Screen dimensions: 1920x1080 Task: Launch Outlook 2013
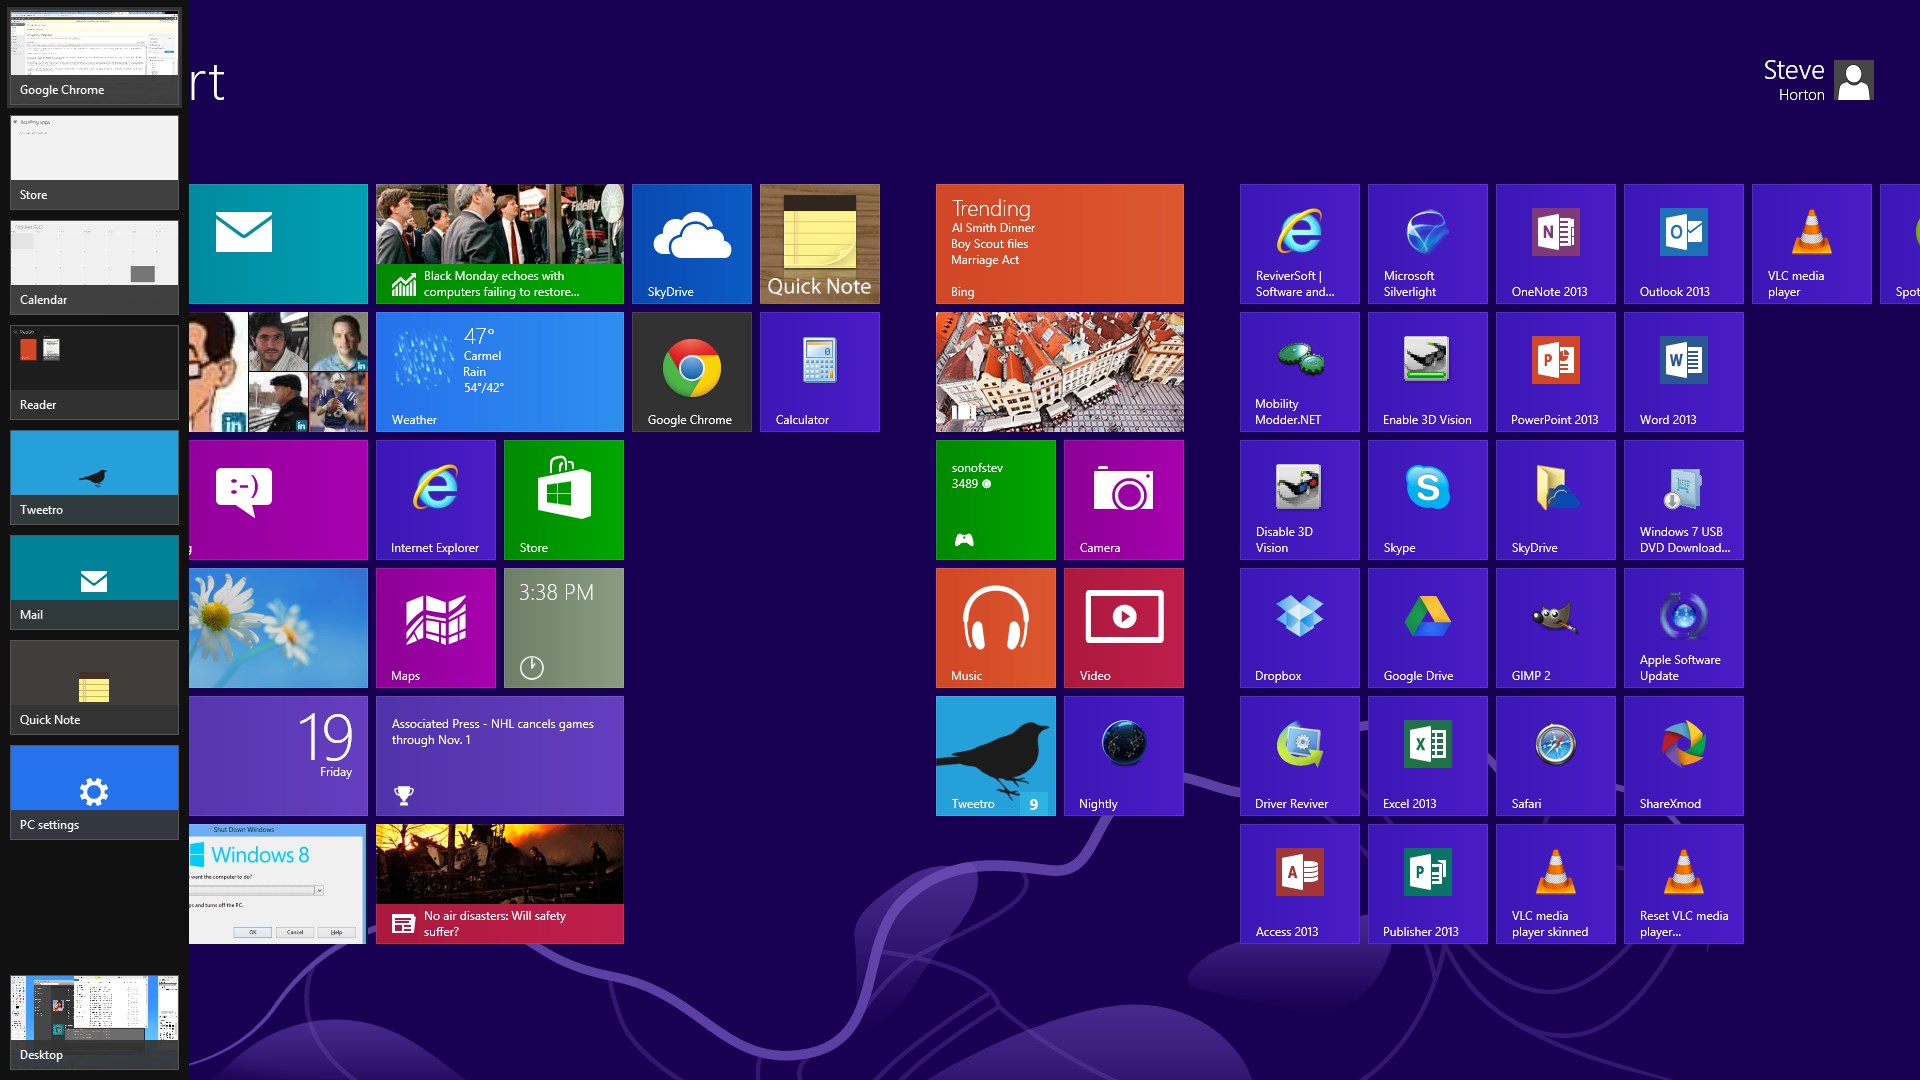tap(1684, 244)
